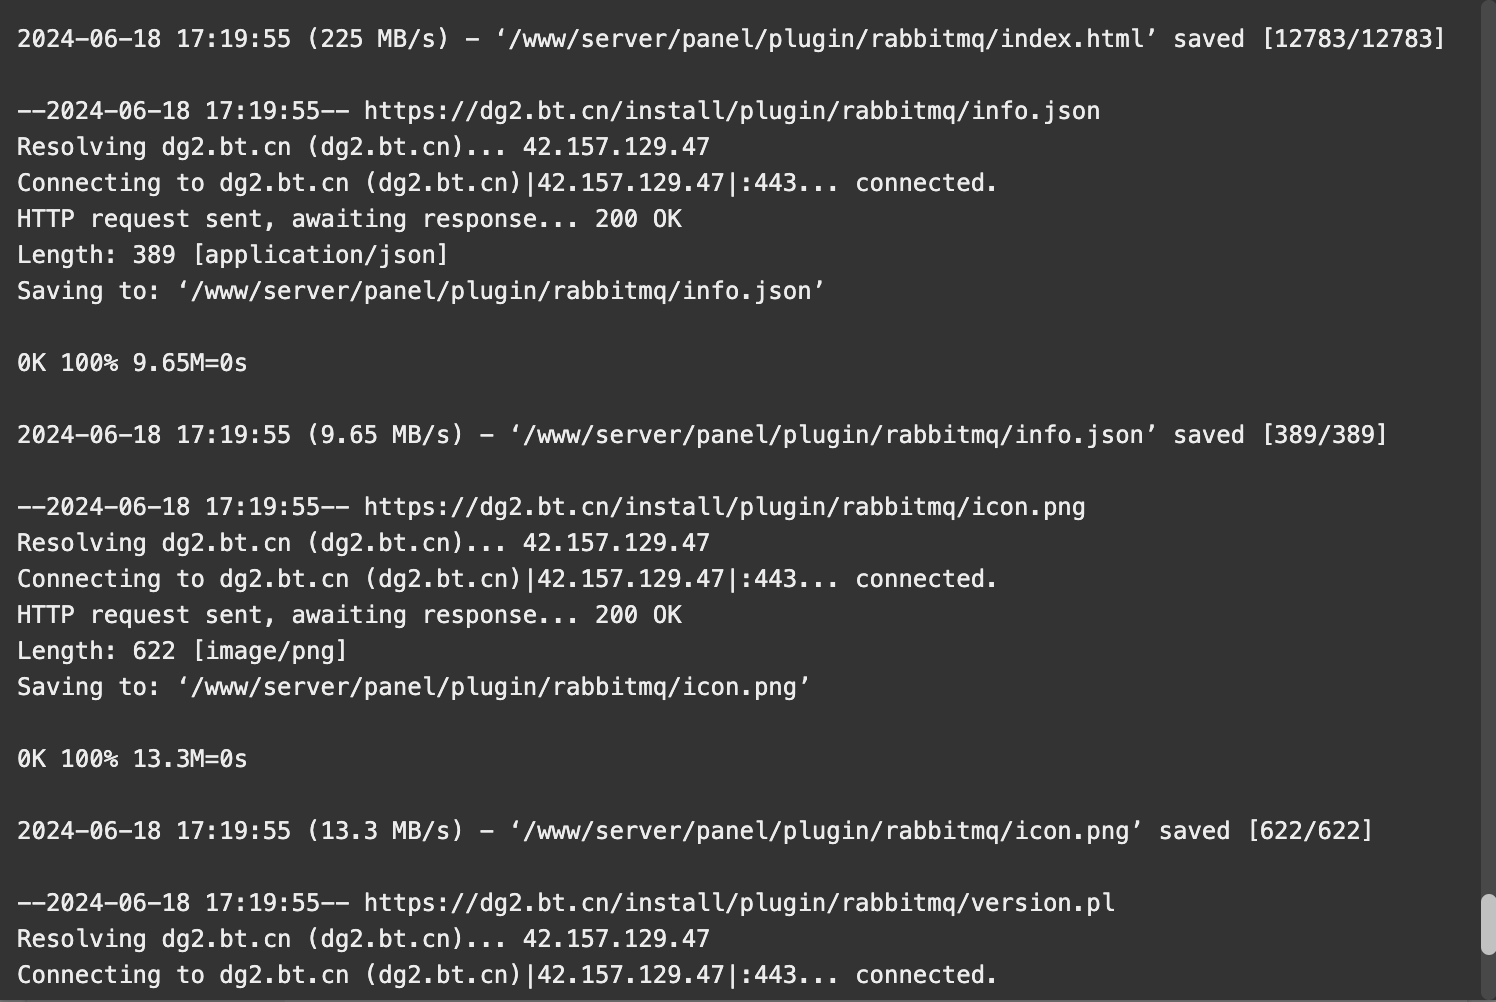
Task: Click the '0K 100% 13.3M=0s' progress line
Action: pos(132,759)
